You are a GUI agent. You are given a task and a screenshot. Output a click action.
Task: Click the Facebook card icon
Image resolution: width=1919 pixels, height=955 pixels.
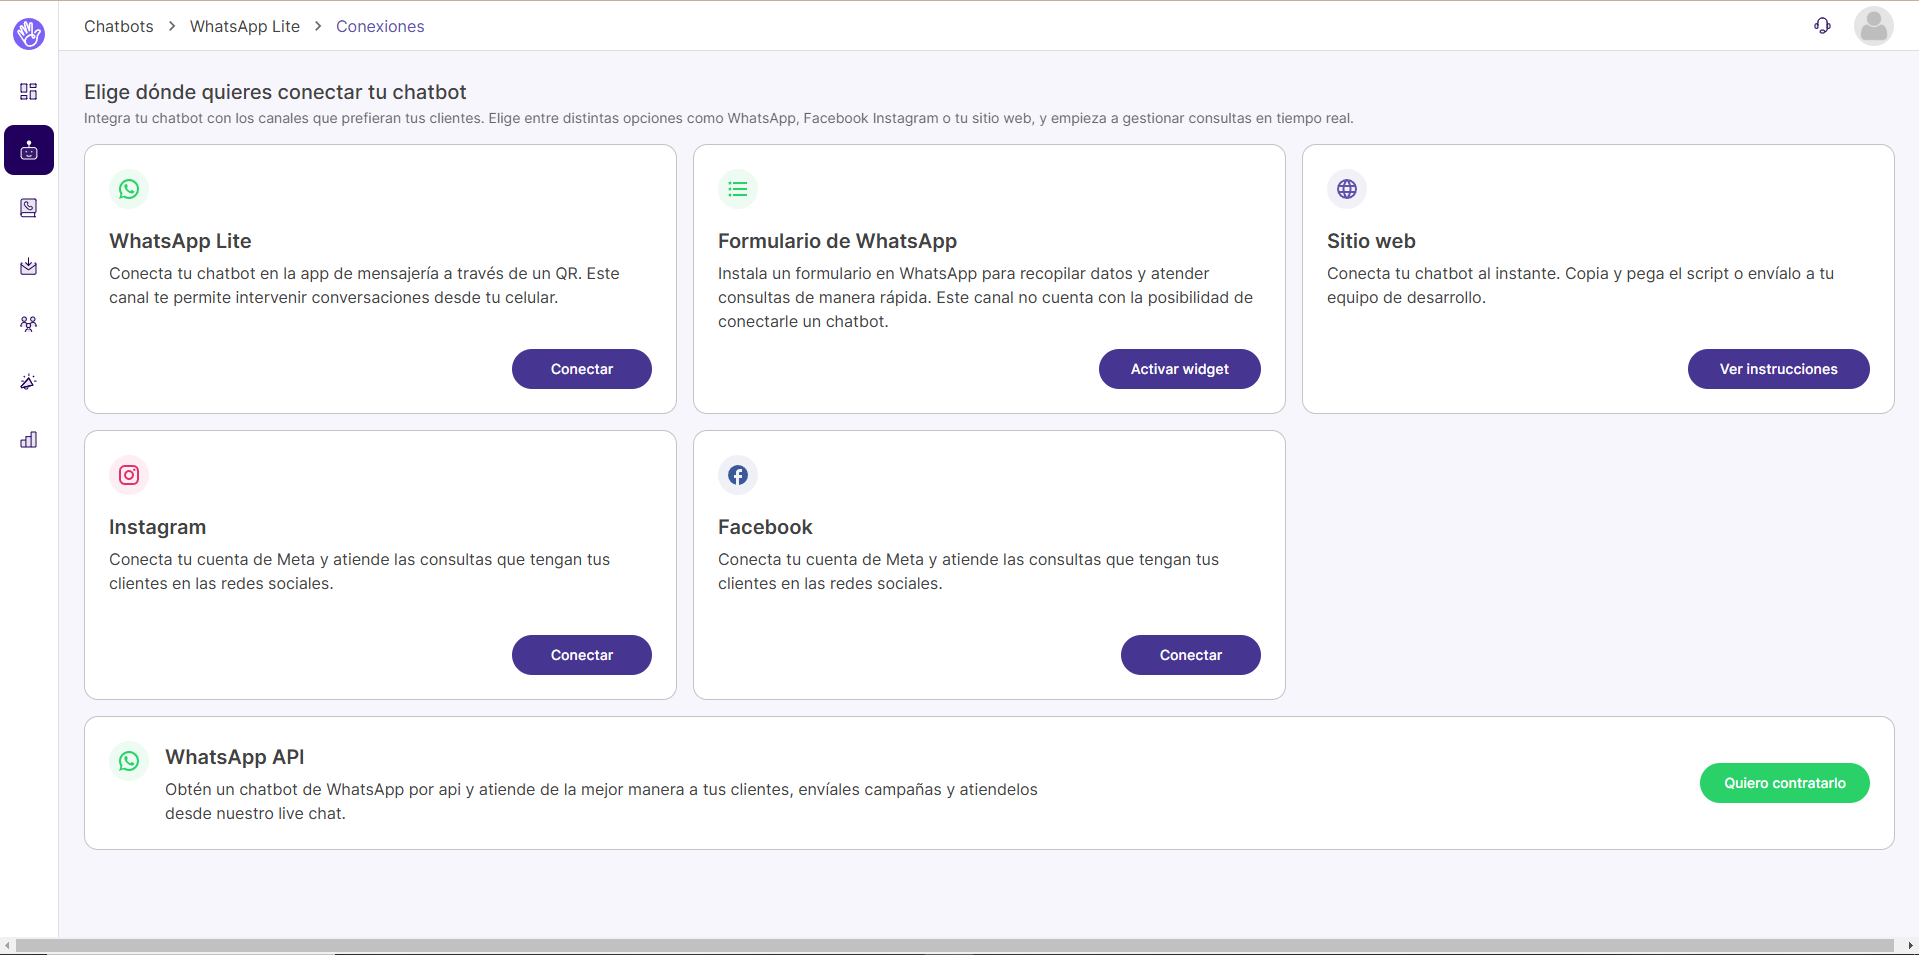[x=738, y=475]
